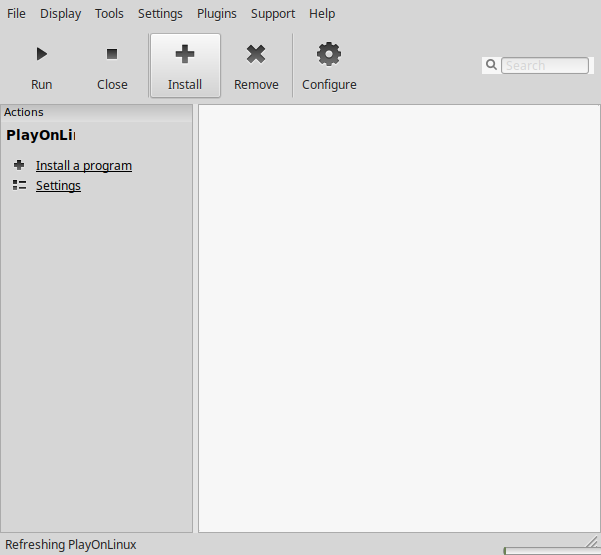Open the Display menu
The height and width of the screenshot is (555, 601).
coord(61,13)
